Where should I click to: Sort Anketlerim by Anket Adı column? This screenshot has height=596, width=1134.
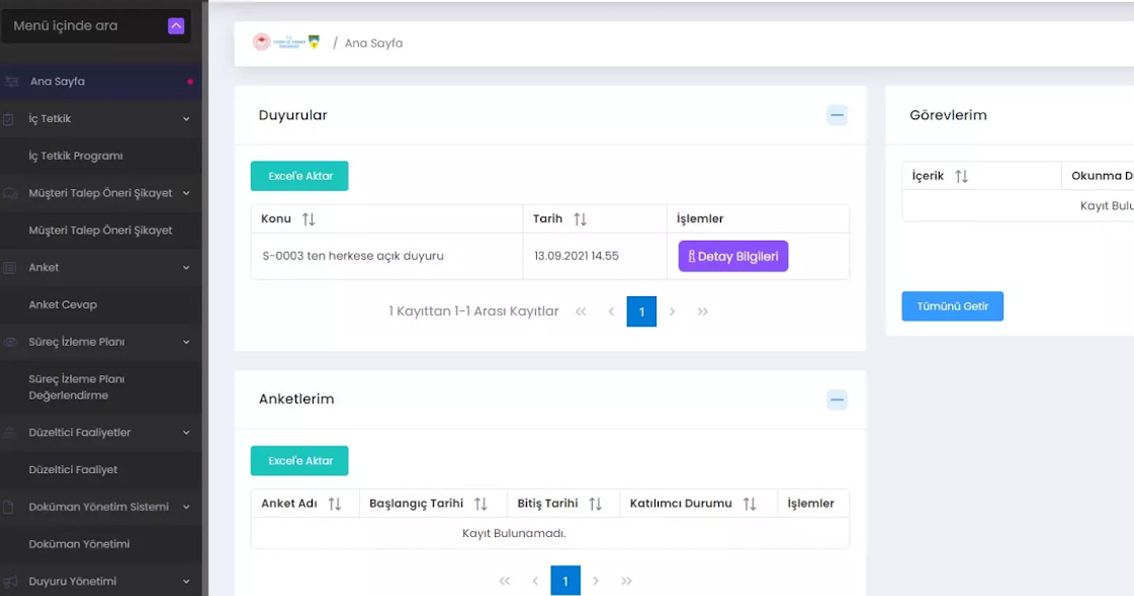[x=334, y=503]
